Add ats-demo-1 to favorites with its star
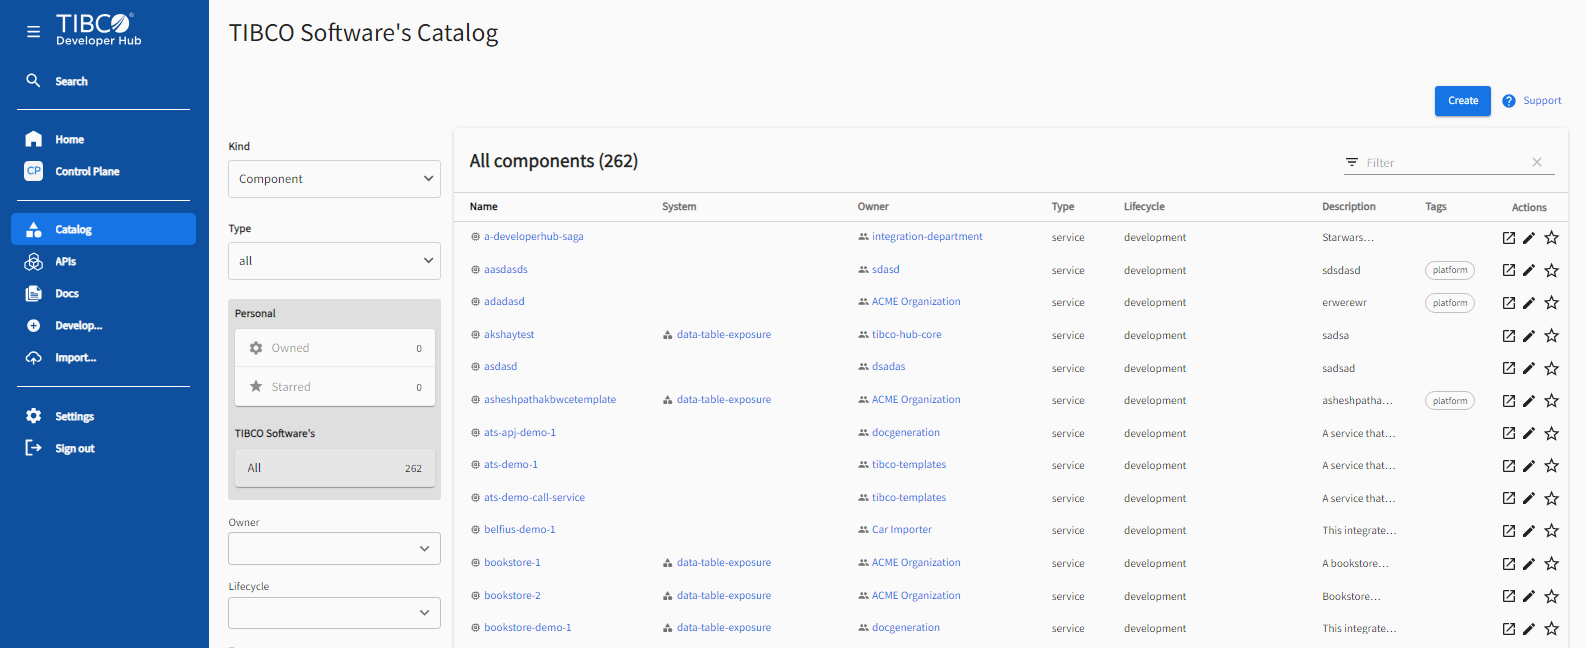 pyautogui.click(x=1551, y=466)
